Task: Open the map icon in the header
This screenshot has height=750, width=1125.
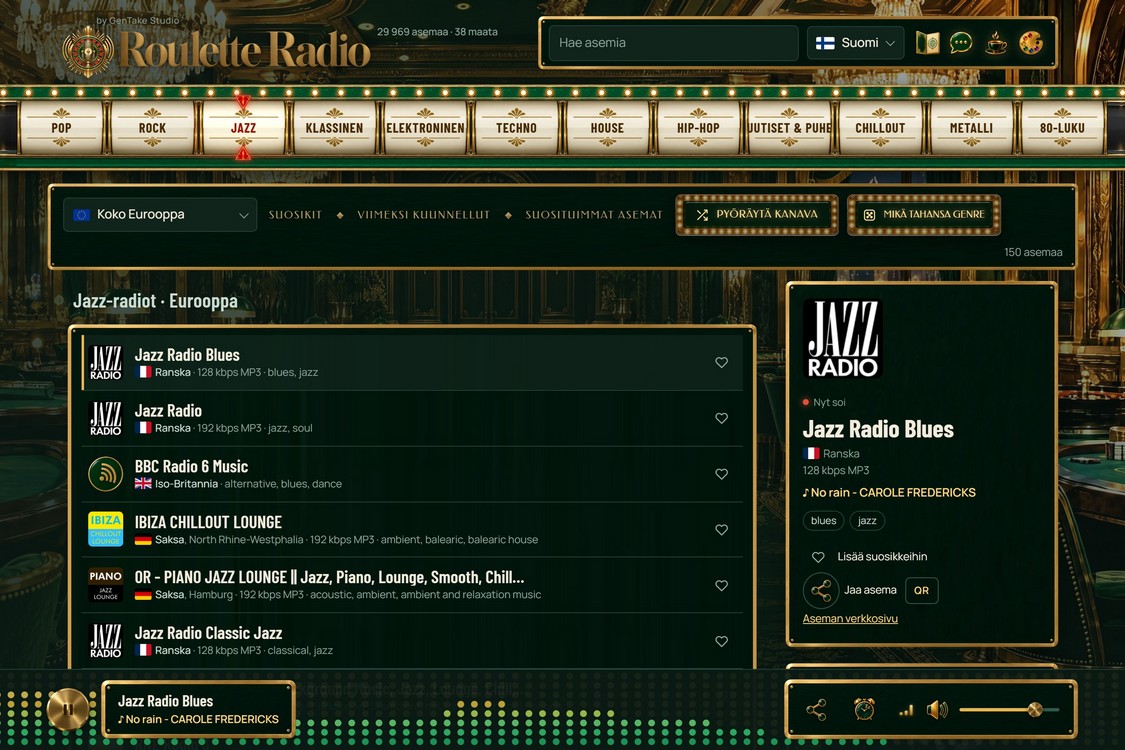Action: pyautogui.click(x=928, y=43)
